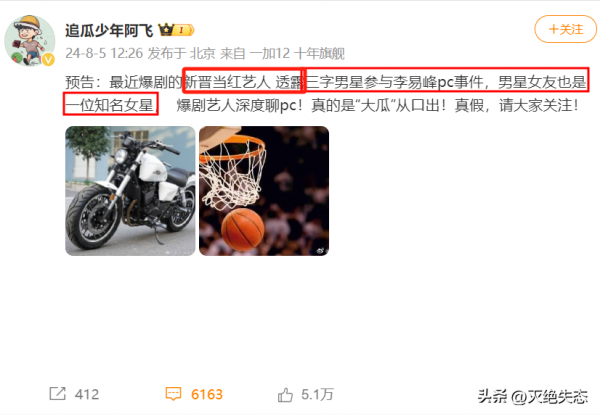The image size is (600, 416).
Task: Click the yellow verified V badge
Action: tap(48, 59)
